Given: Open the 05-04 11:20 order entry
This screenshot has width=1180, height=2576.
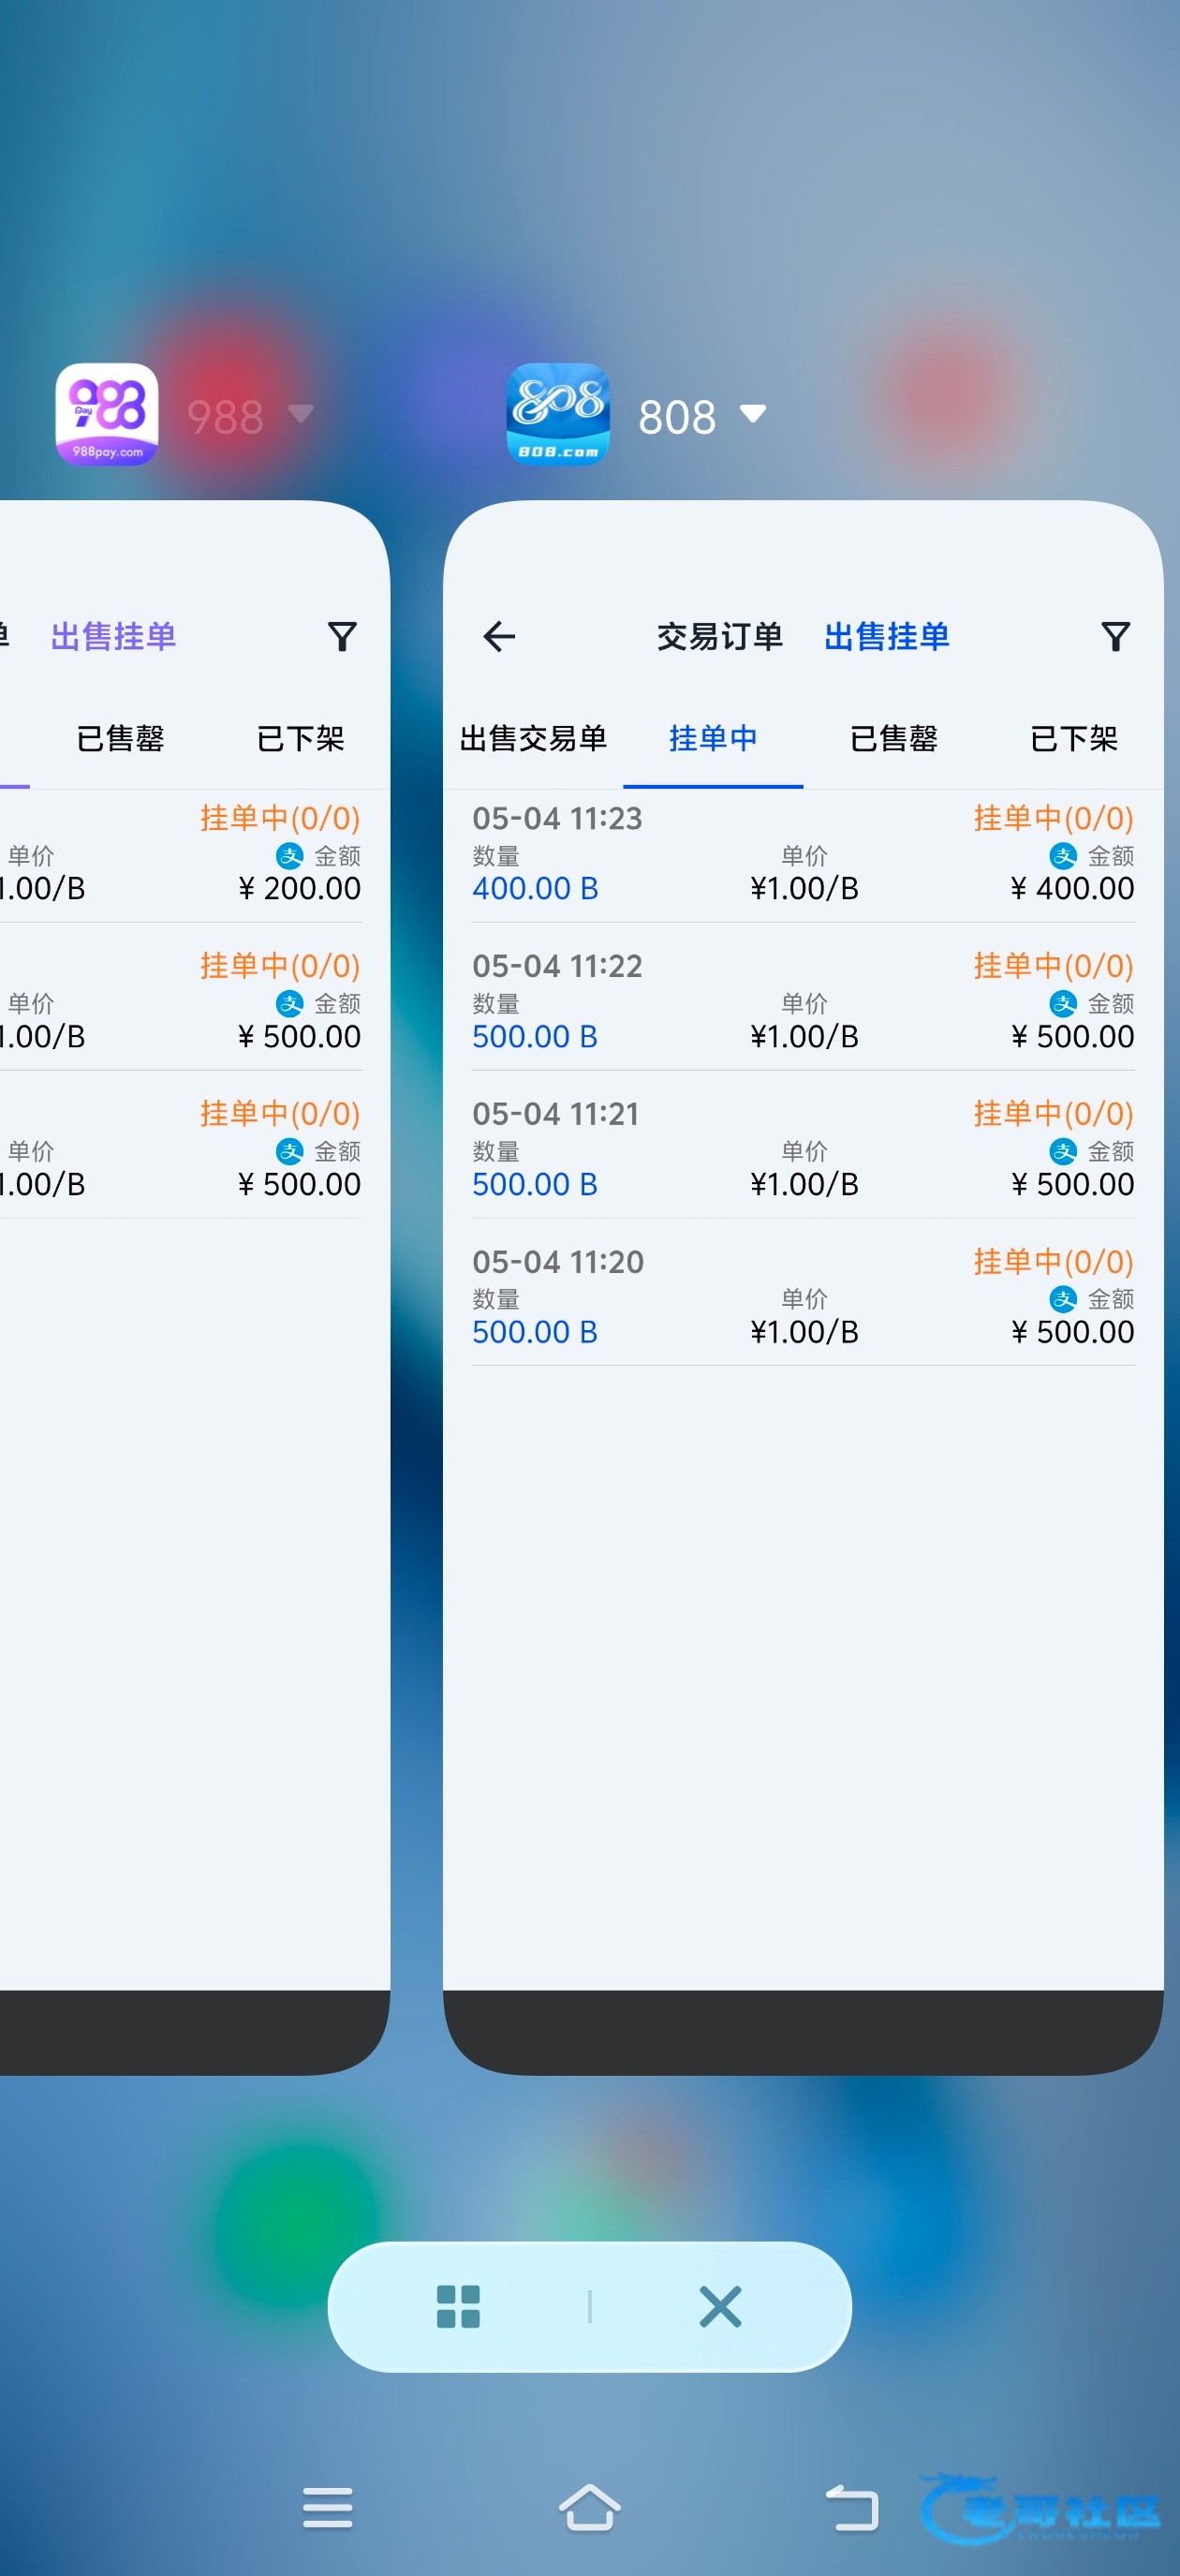Looking at the screenshot, I should (803, 1298).
